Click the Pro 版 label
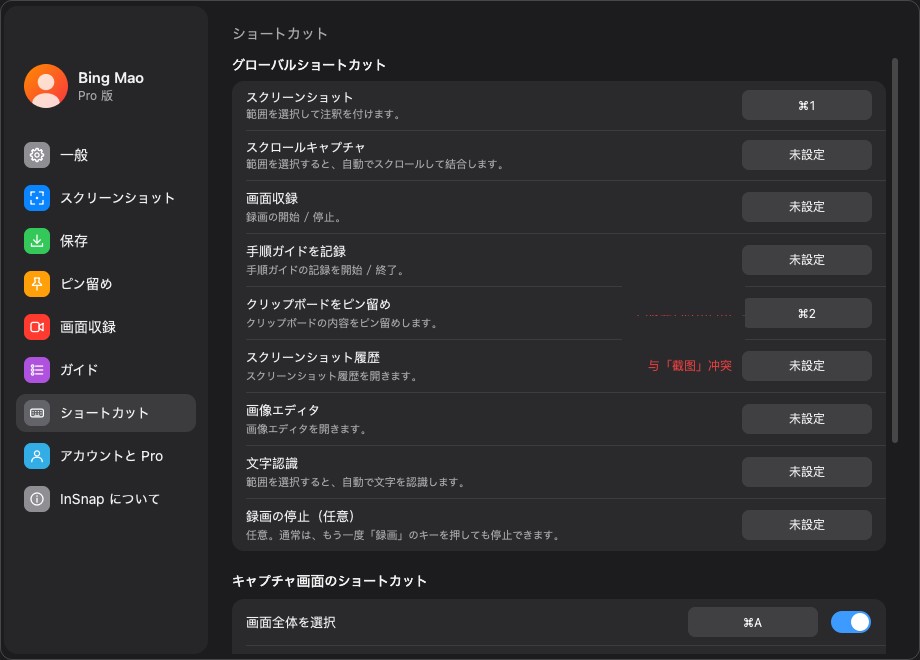Screen dimensions: 920x660 point(96,96)
